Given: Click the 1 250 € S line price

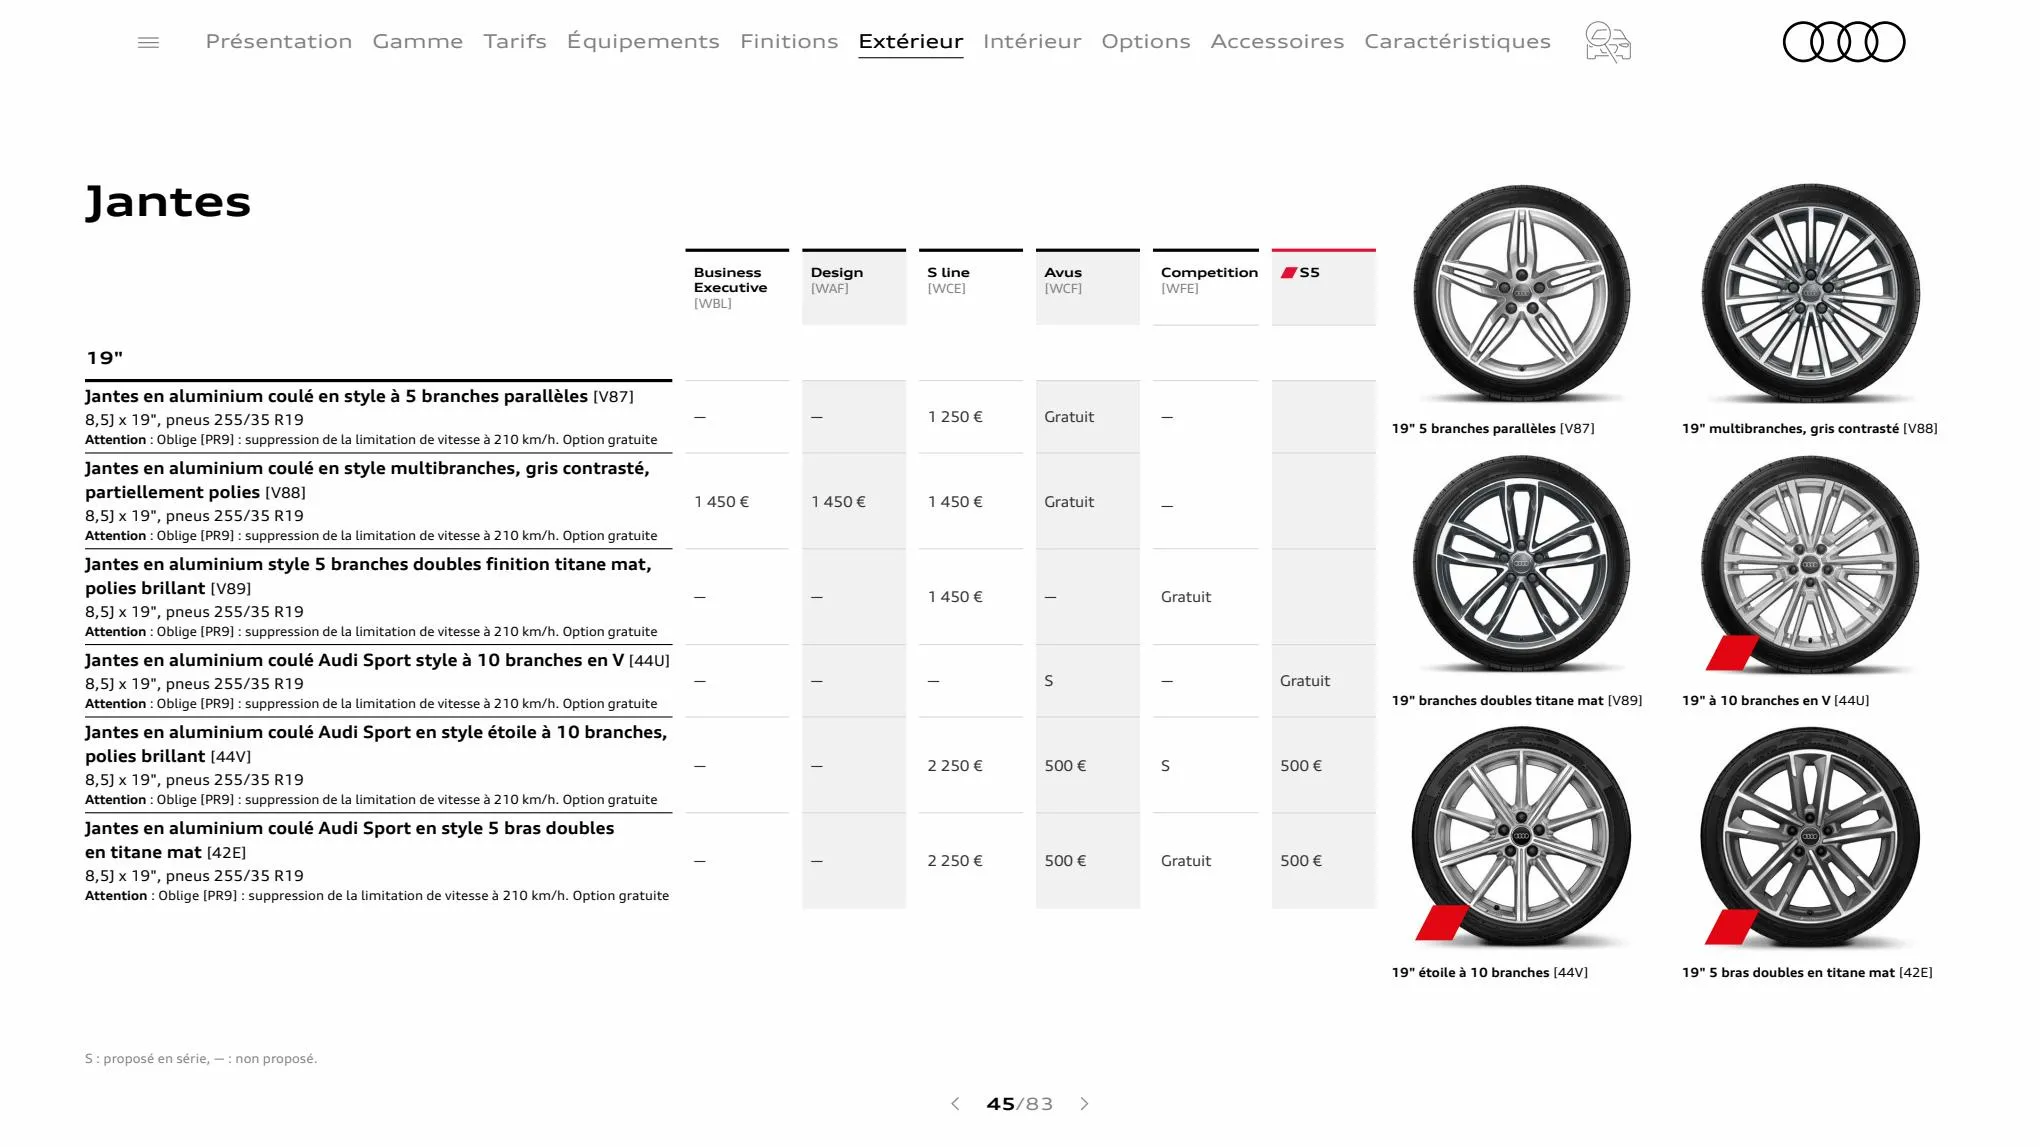Looking at the screenshot, I should [955, 417].
